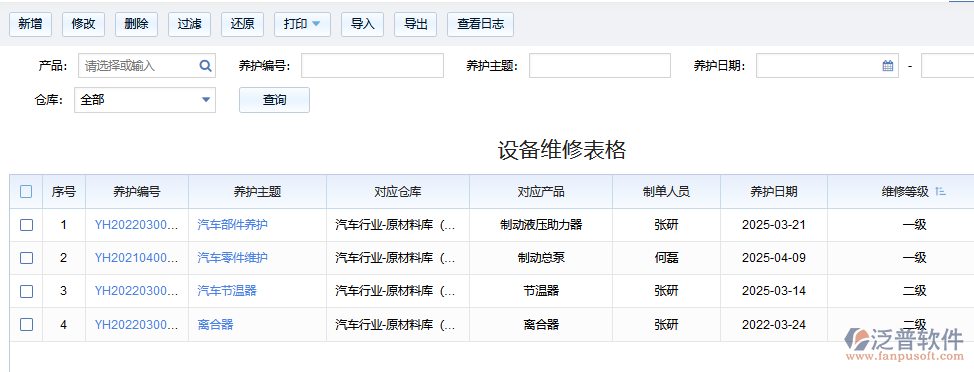The height and width of the screenshot is (372, 974).
Task: Check the box for row 3 汽车节温器
Action: 26,291
